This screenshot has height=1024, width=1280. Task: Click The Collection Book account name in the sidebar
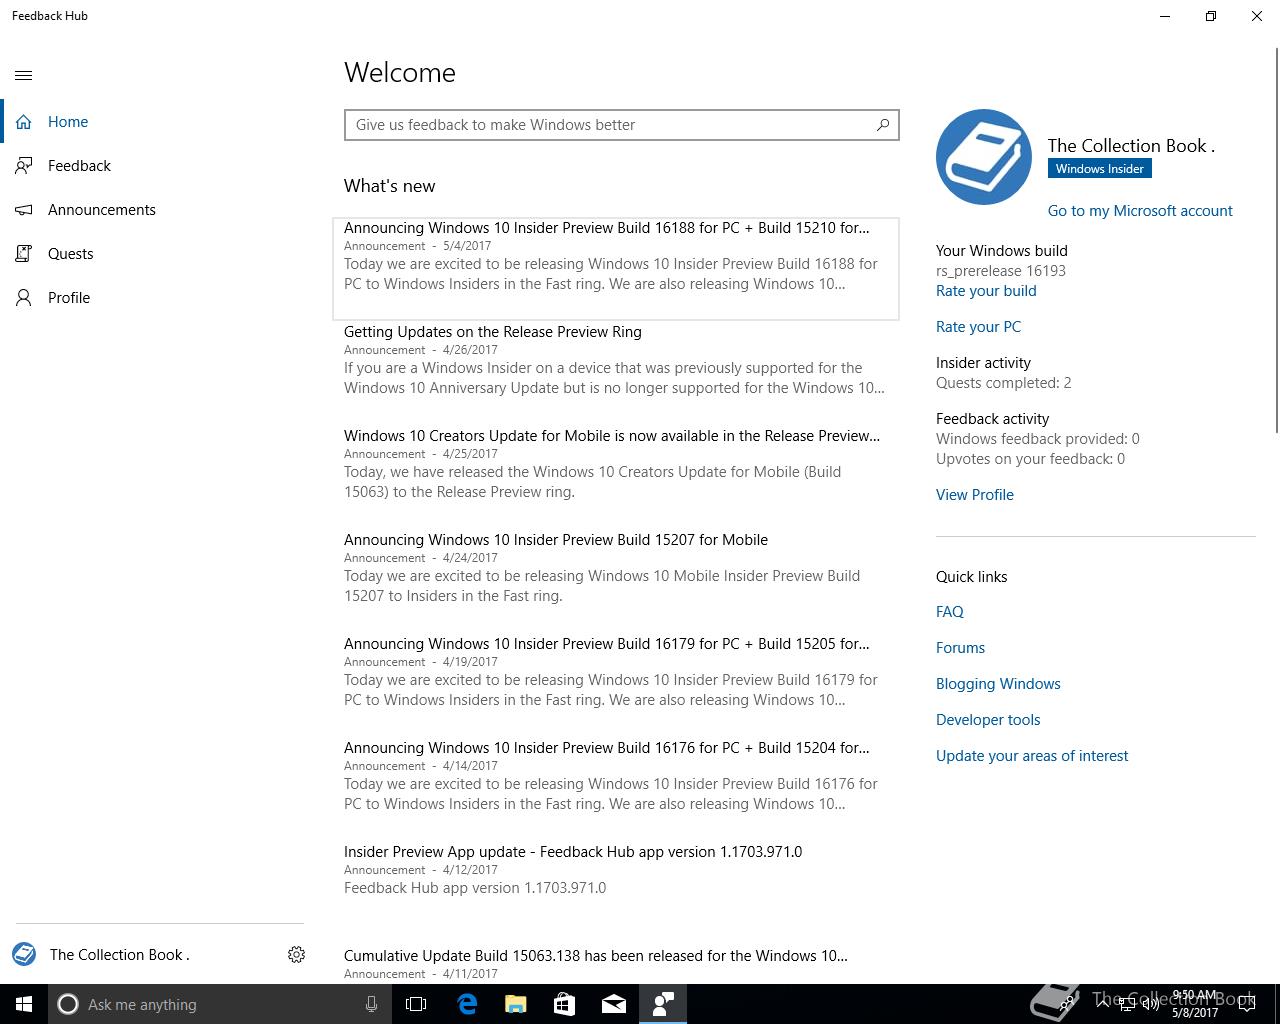119,955
